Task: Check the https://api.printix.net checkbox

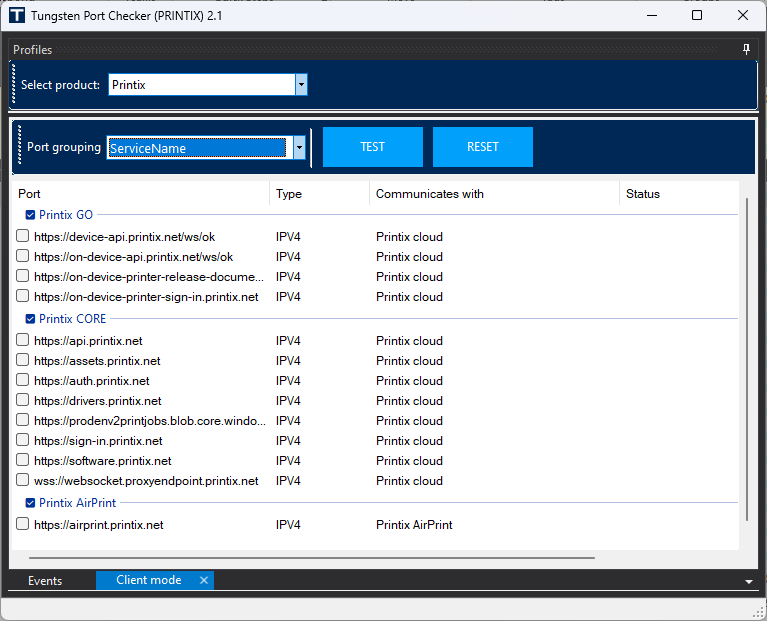Action: point(23,340)
